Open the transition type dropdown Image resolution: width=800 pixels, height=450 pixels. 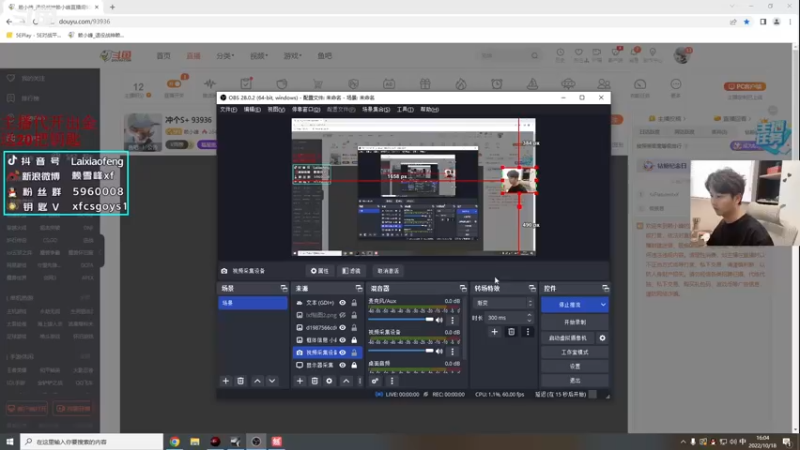click(x=503, y=303)
